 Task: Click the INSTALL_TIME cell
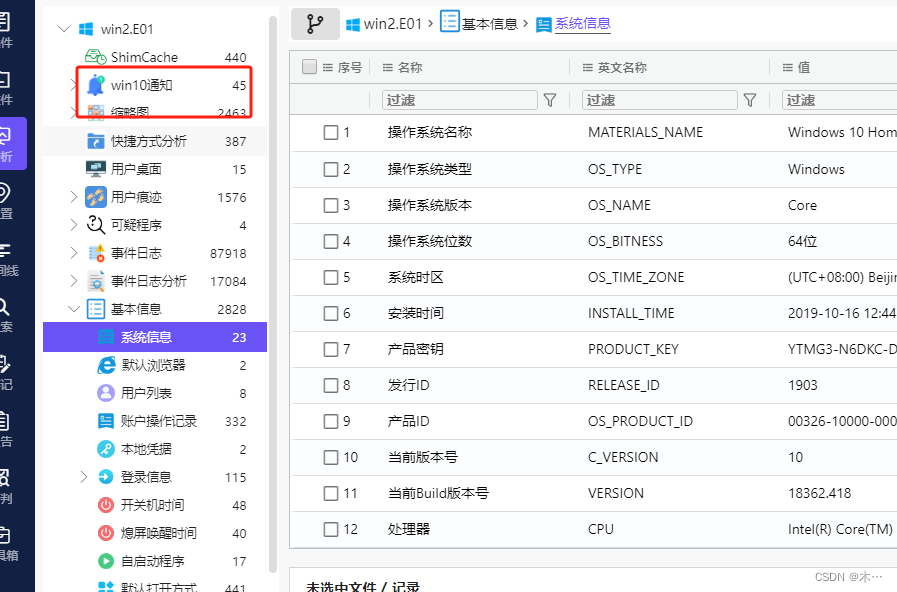click(631, 313)
